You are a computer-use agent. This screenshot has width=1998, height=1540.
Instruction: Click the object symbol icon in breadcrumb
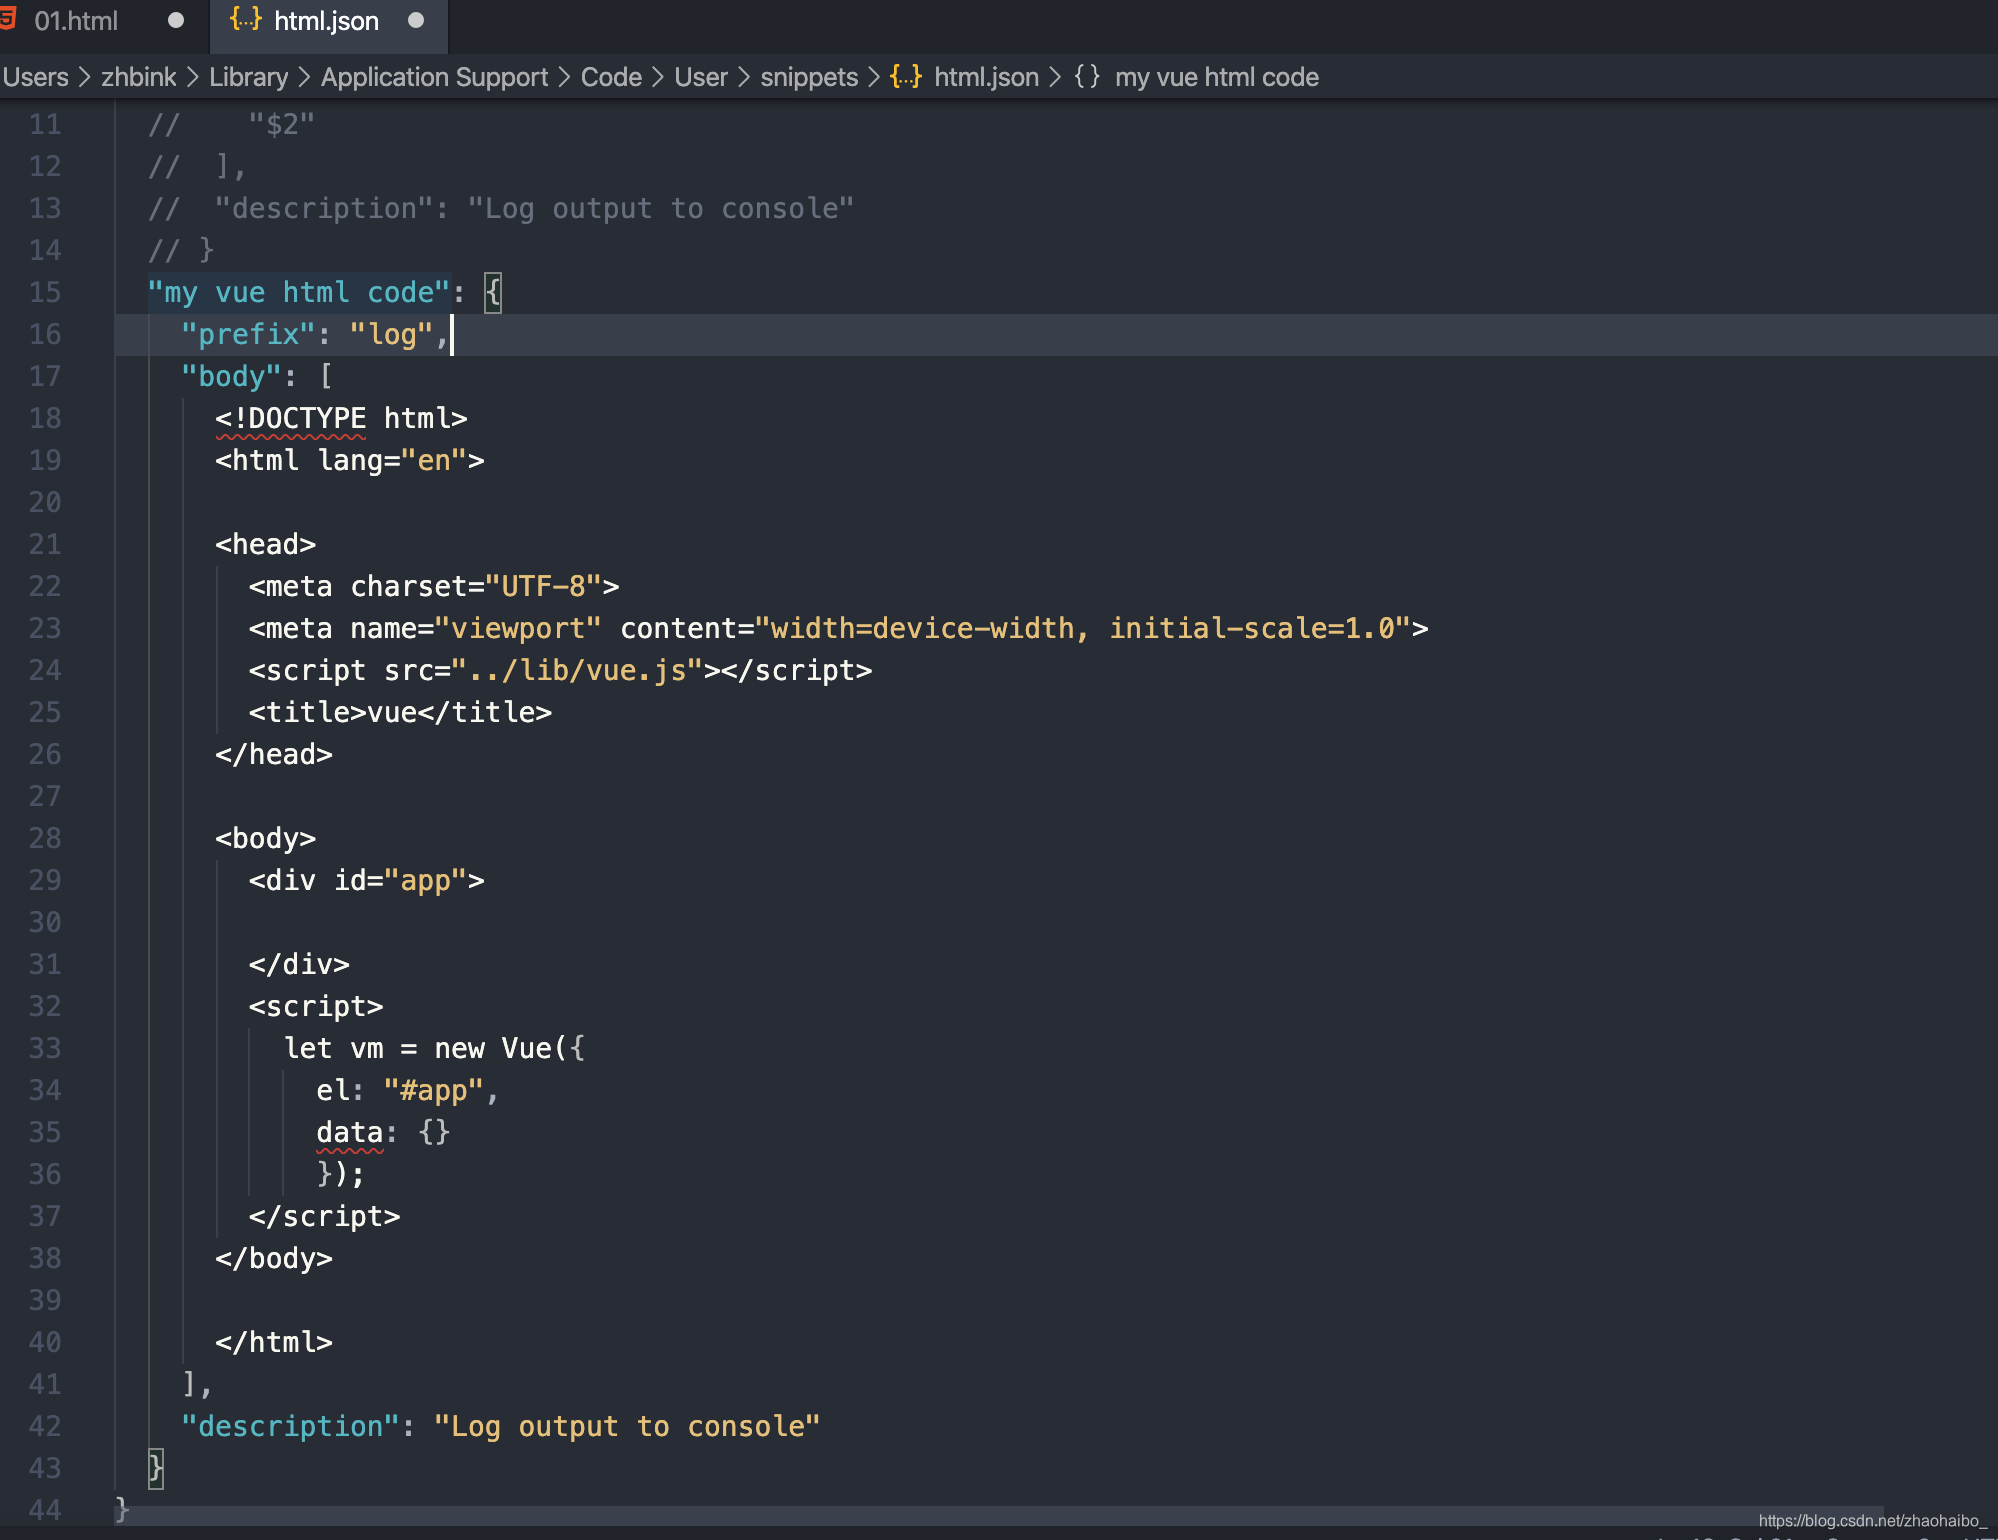(x=1087, y=77)
